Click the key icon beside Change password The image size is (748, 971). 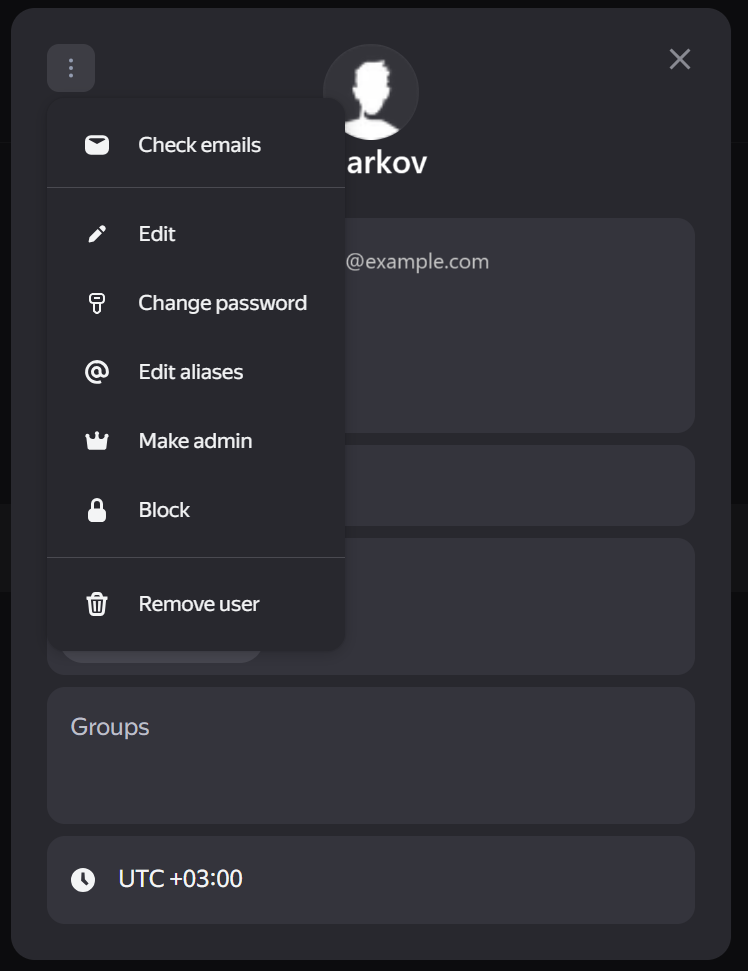point(97,303)
